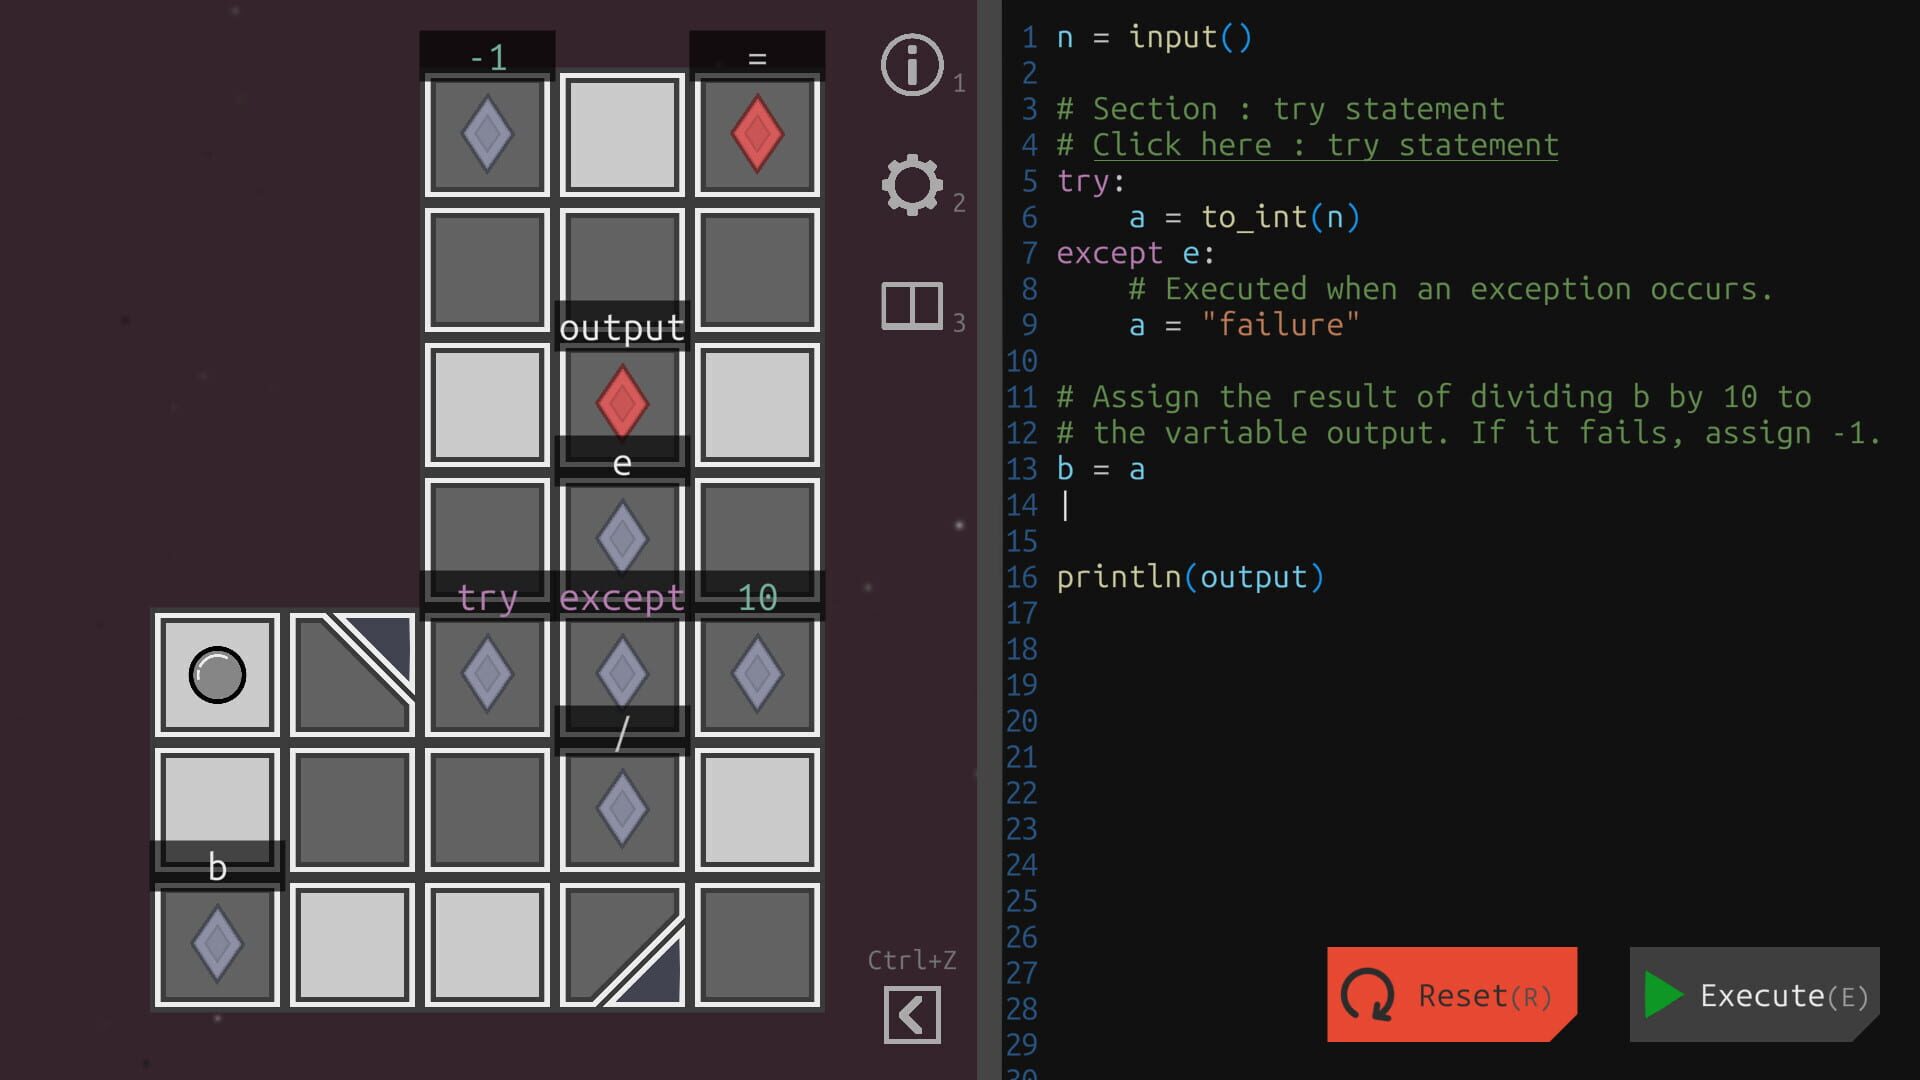
Task: Click the info icon
Action: [910, 65]
